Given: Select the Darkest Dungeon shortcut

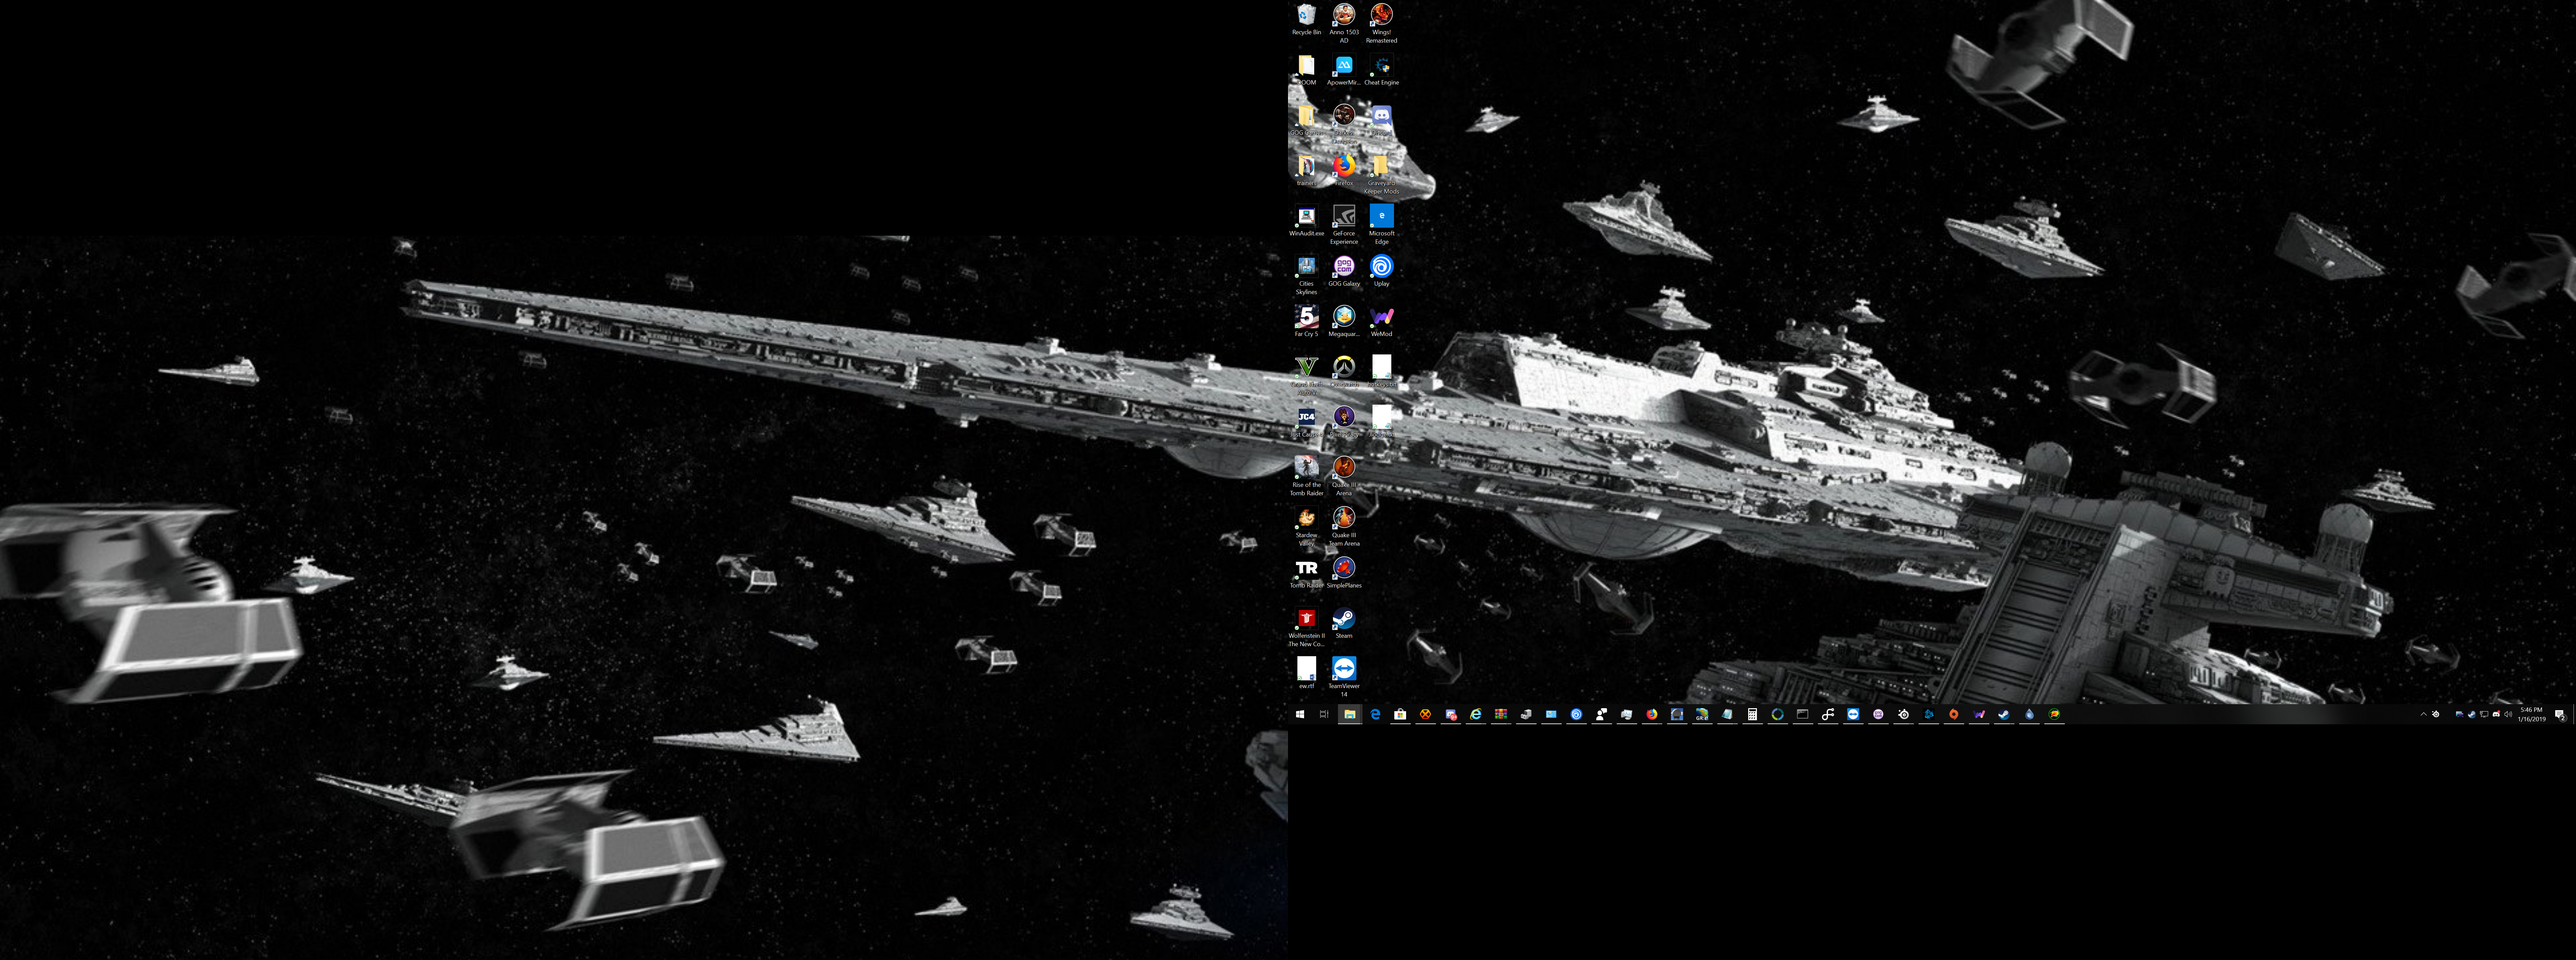Looking at the screenshot, I should pos(1344,124).
